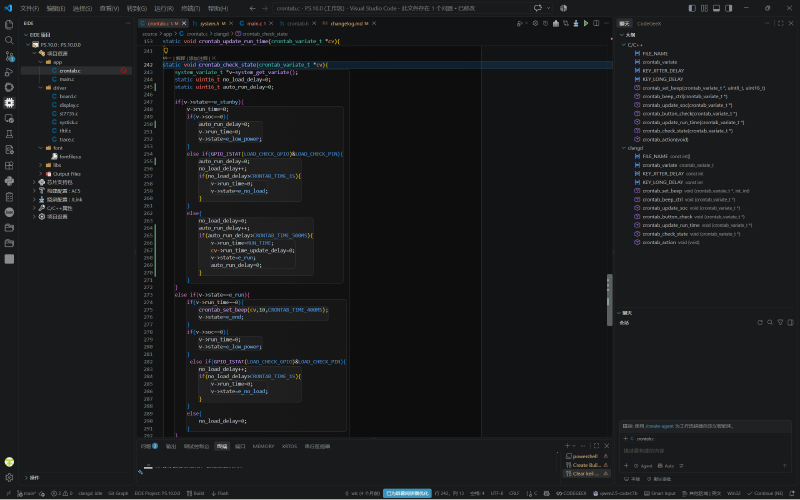Toggle the bottom panel layout button
Viewport: 800px width, 500px height.
pos(716,8)
